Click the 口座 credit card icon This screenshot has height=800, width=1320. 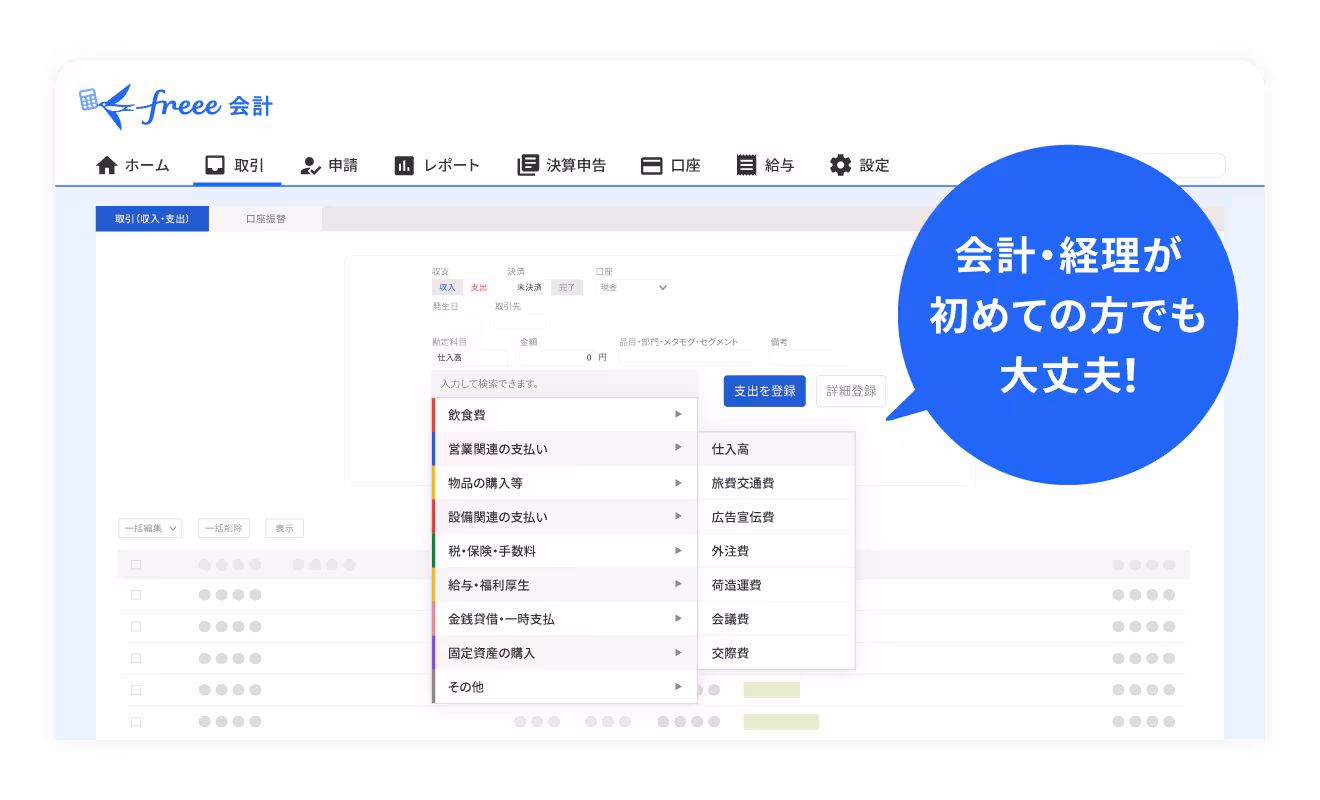click(x=652, y=166)
